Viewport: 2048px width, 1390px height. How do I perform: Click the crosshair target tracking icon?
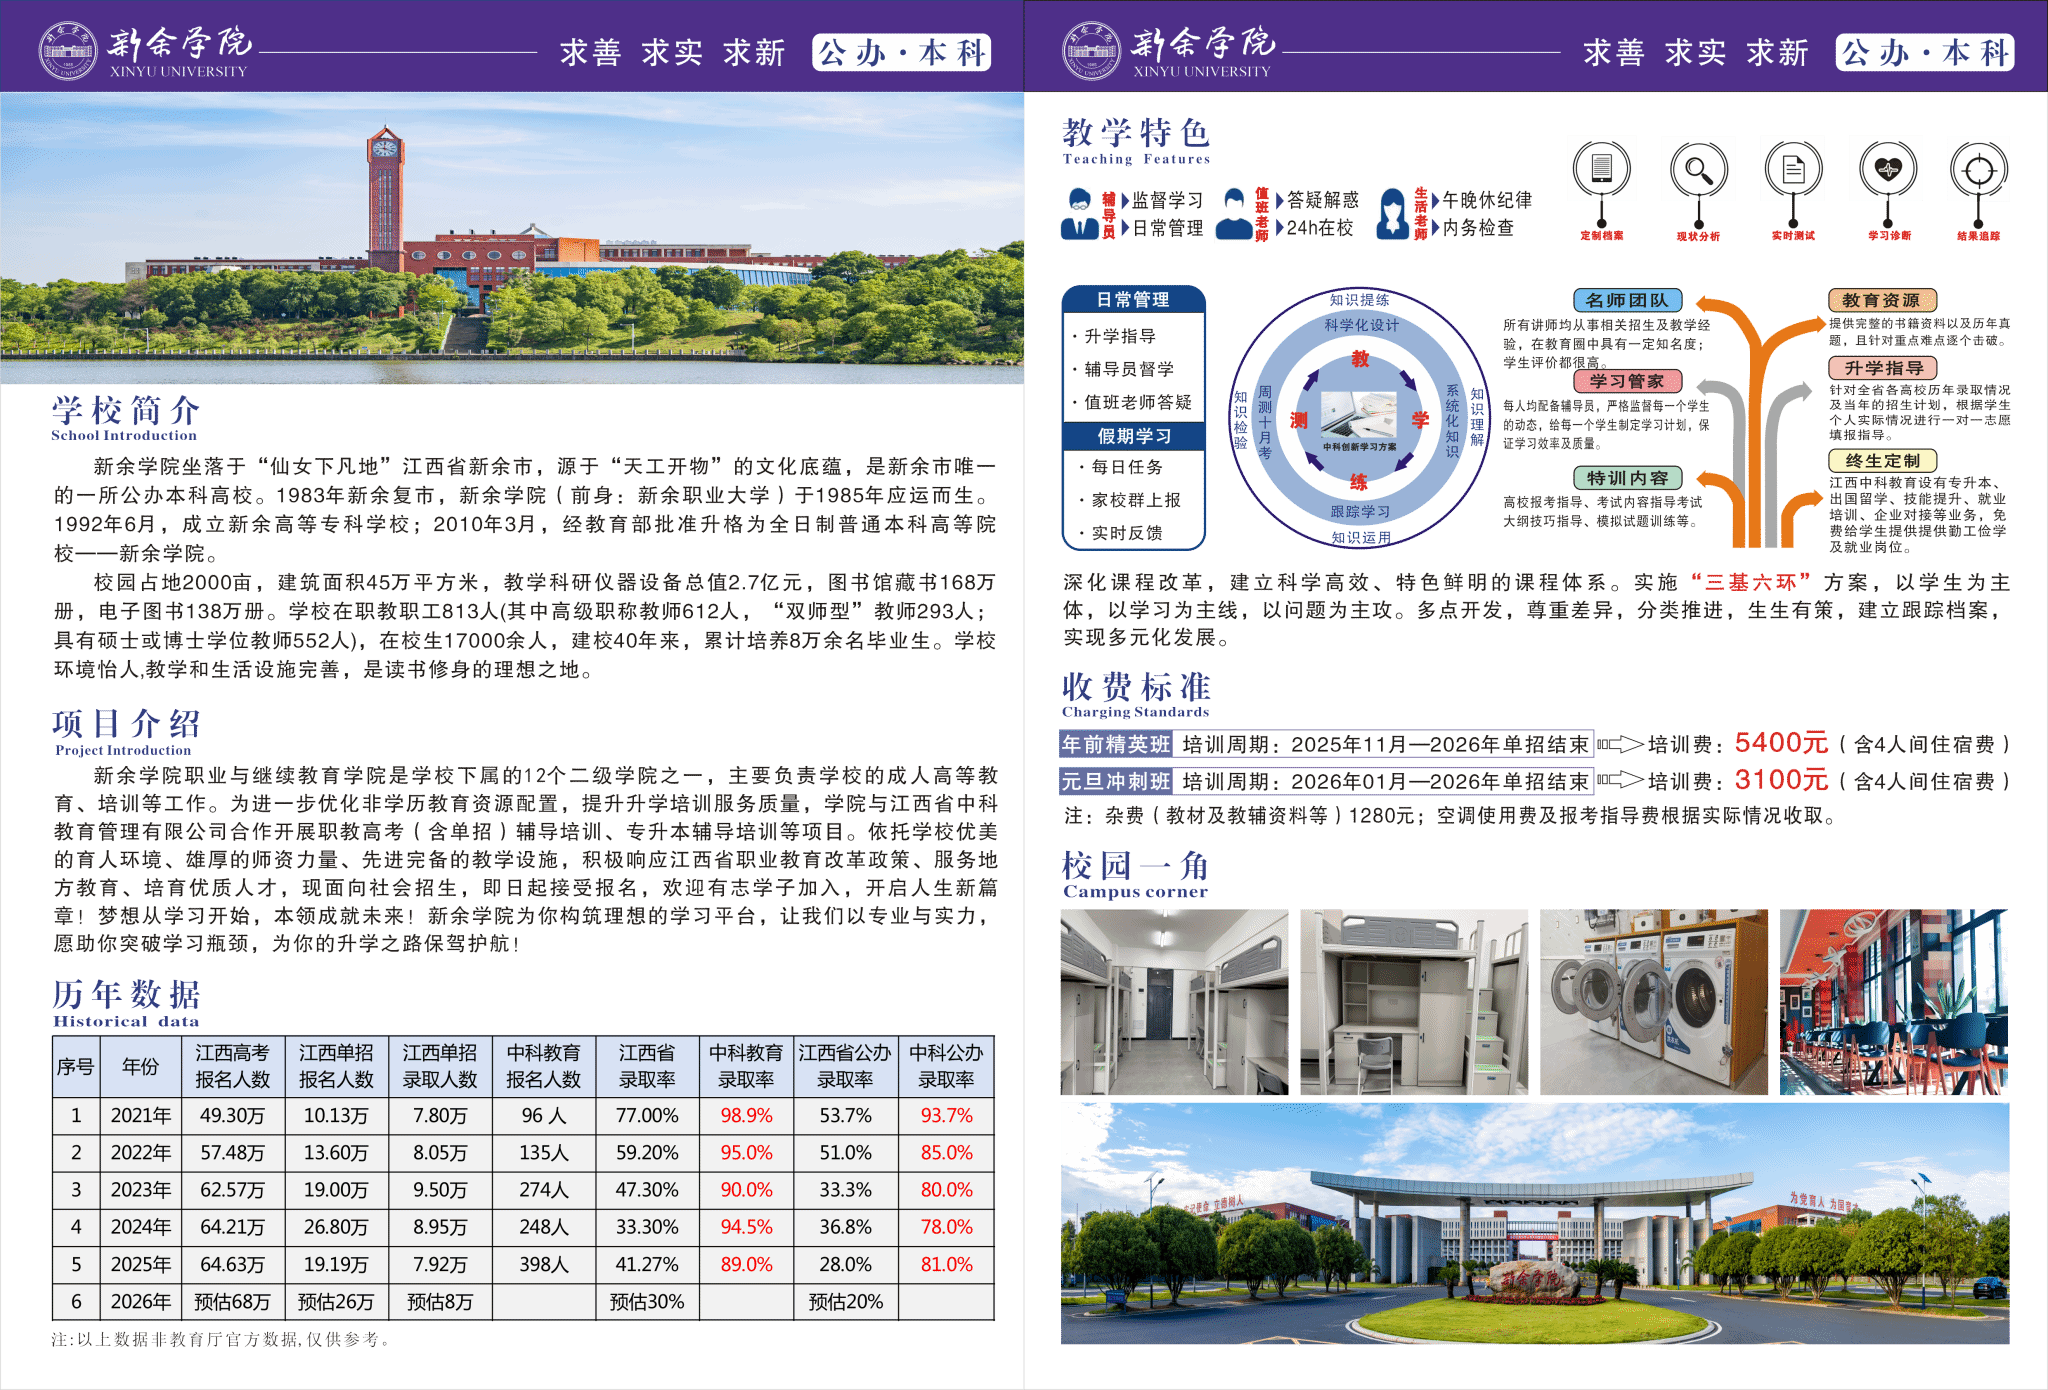coord(1978,170)
